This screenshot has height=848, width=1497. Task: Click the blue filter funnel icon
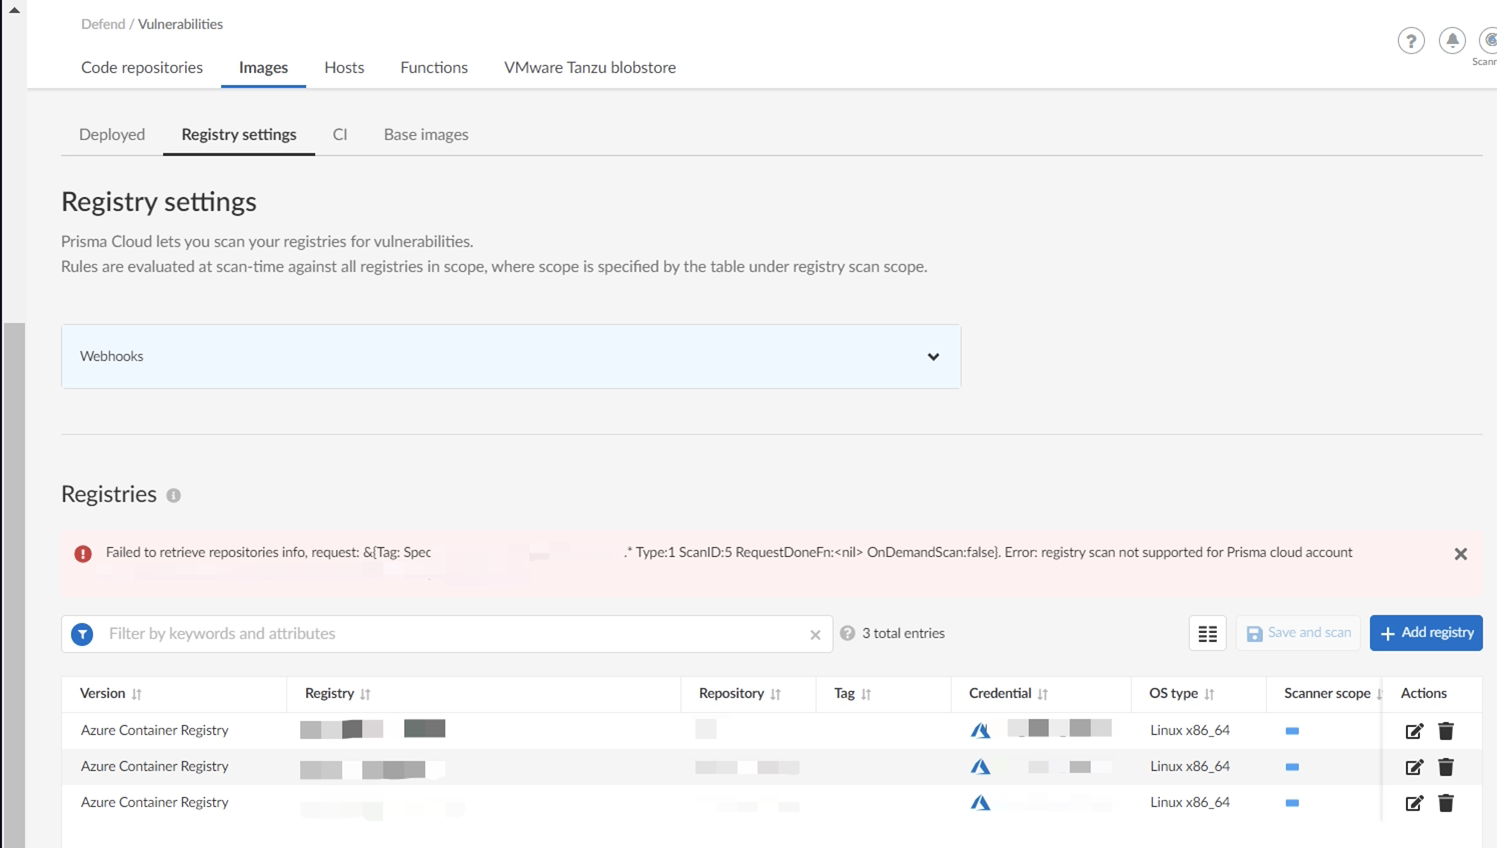click(x=82, y=634)
